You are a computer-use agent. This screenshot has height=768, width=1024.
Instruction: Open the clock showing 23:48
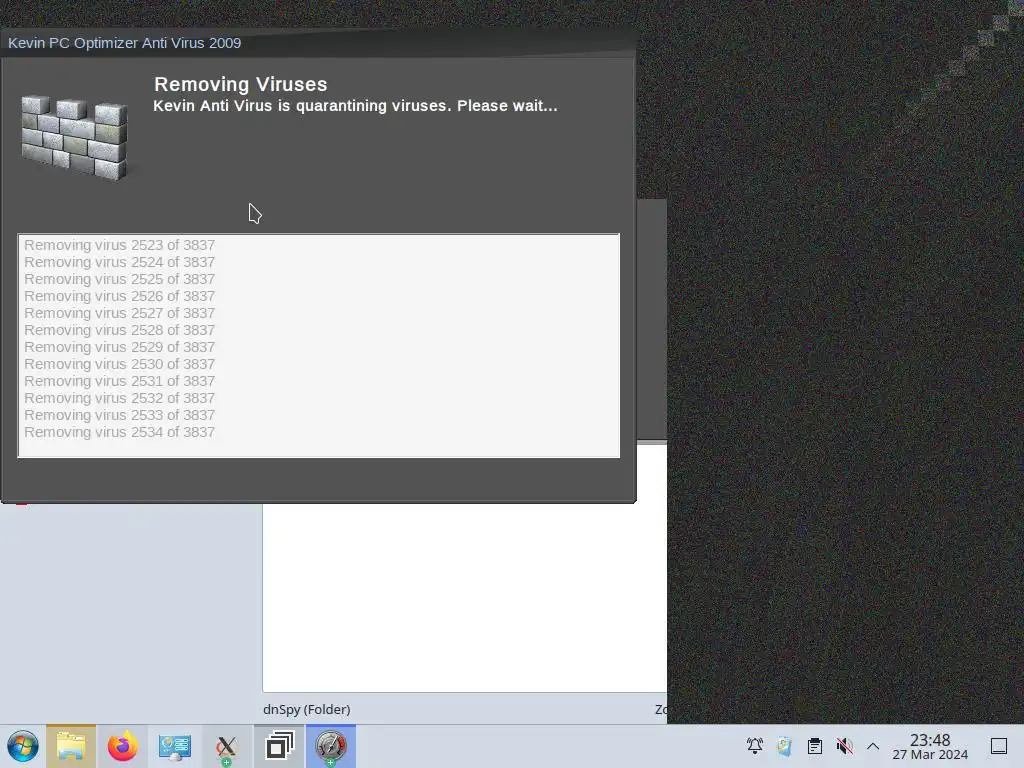(x=930, y=746)
